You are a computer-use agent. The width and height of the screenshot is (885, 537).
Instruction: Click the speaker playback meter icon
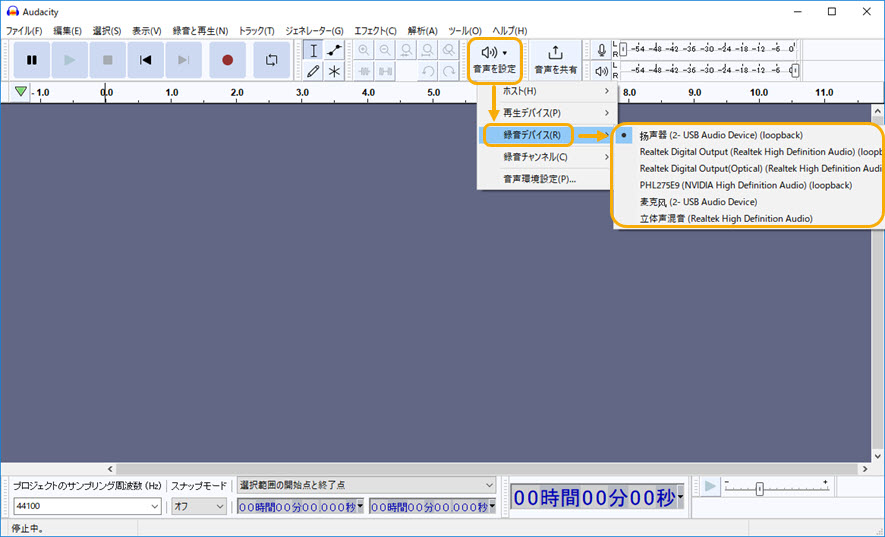click(x=602, y=71)
